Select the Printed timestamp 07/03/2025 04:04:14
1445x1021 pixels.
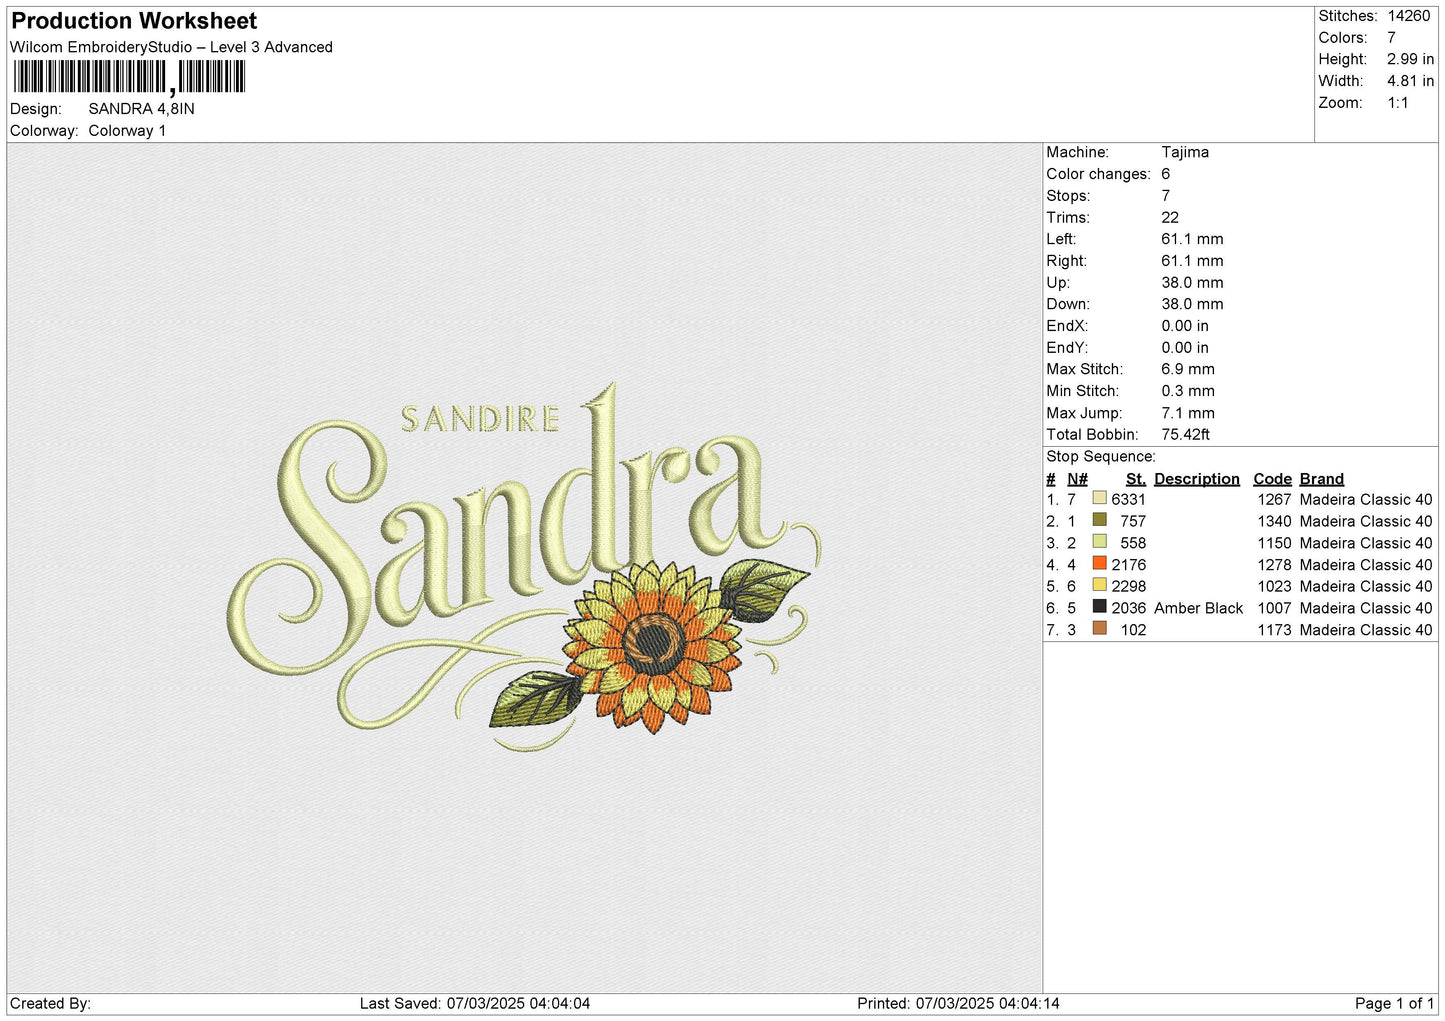[x=987, y=1003]
